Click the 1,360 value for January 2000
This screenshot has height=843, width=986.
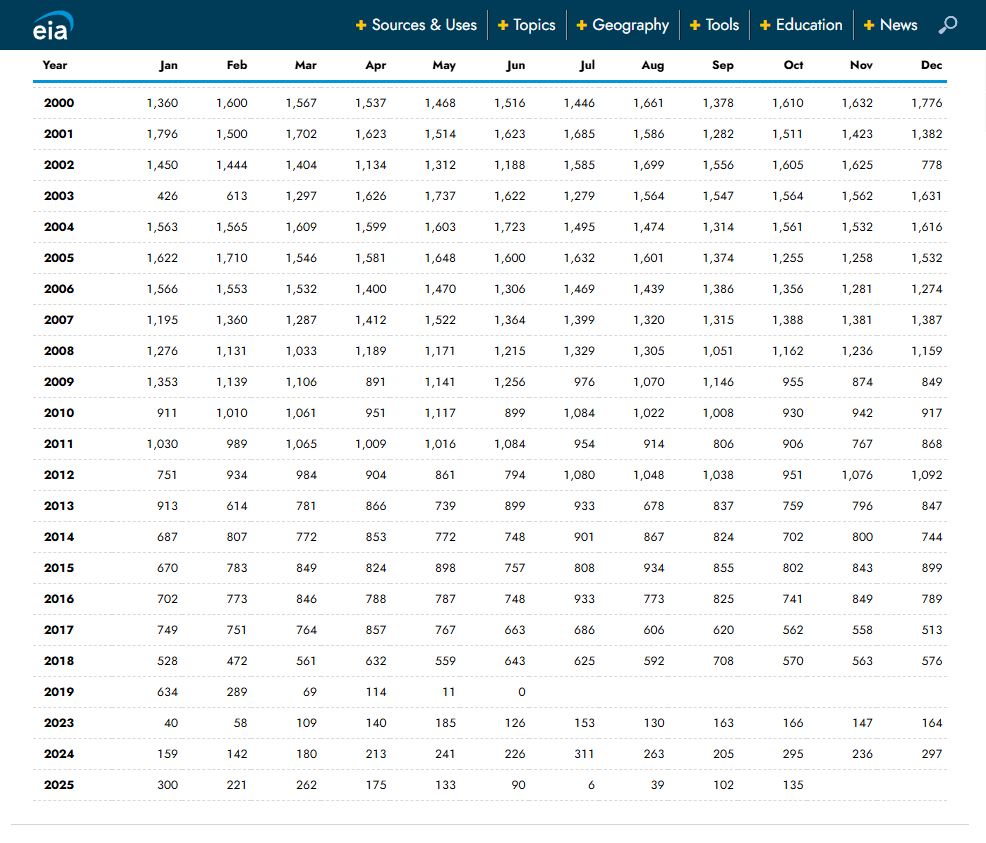163,103
